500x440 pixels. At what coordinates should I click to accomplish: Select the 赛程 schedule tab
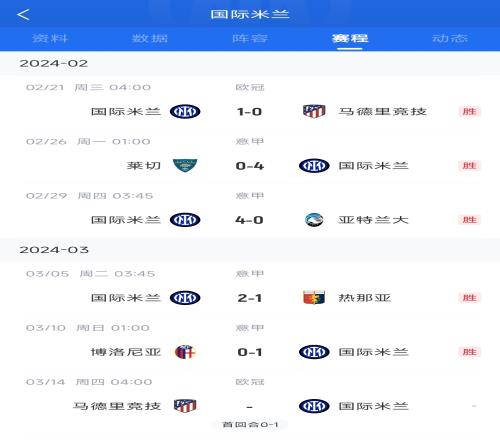pyautogui.click(x=350, y=38)
